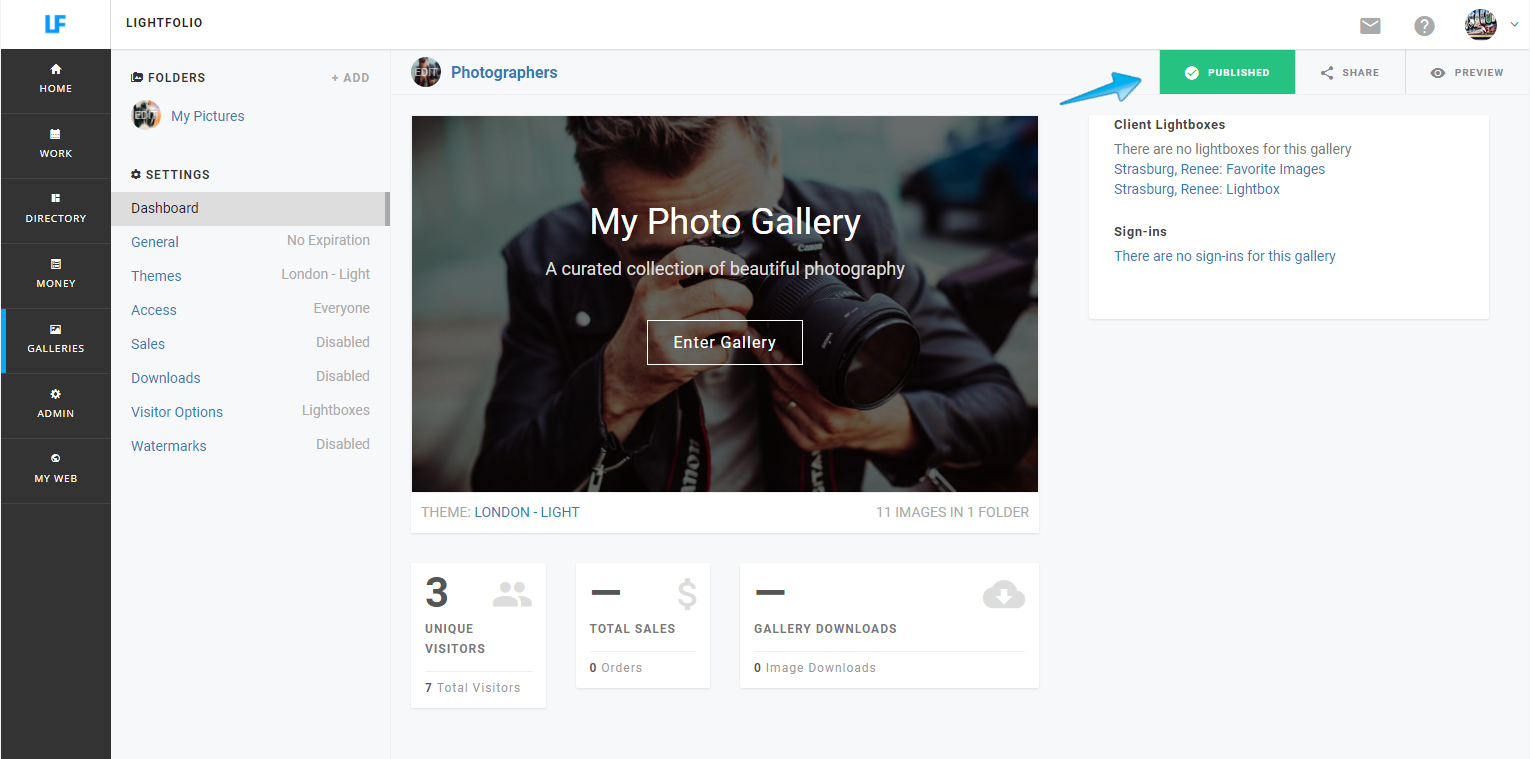Open the mail envelope icon

click(1370, 26)
